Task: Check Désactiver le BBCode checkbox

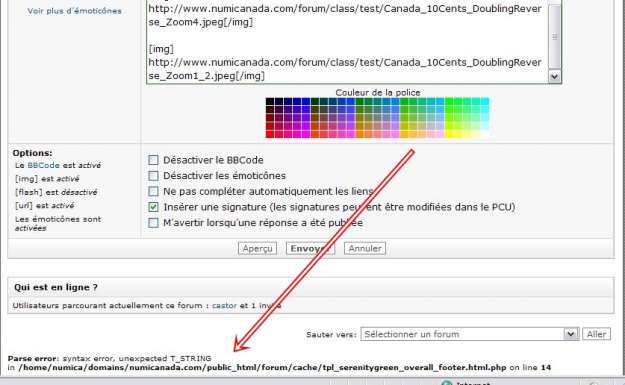Action: [153, 160]
